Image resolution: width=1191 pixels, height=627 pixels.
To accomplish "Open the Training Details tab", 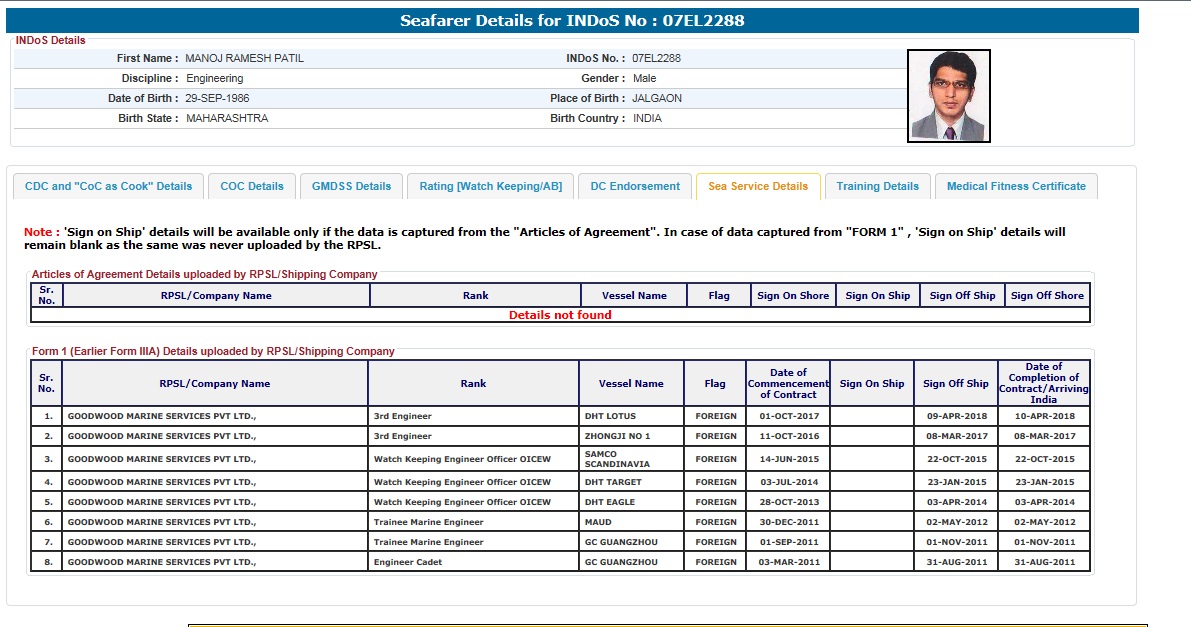I will point(877,186).
